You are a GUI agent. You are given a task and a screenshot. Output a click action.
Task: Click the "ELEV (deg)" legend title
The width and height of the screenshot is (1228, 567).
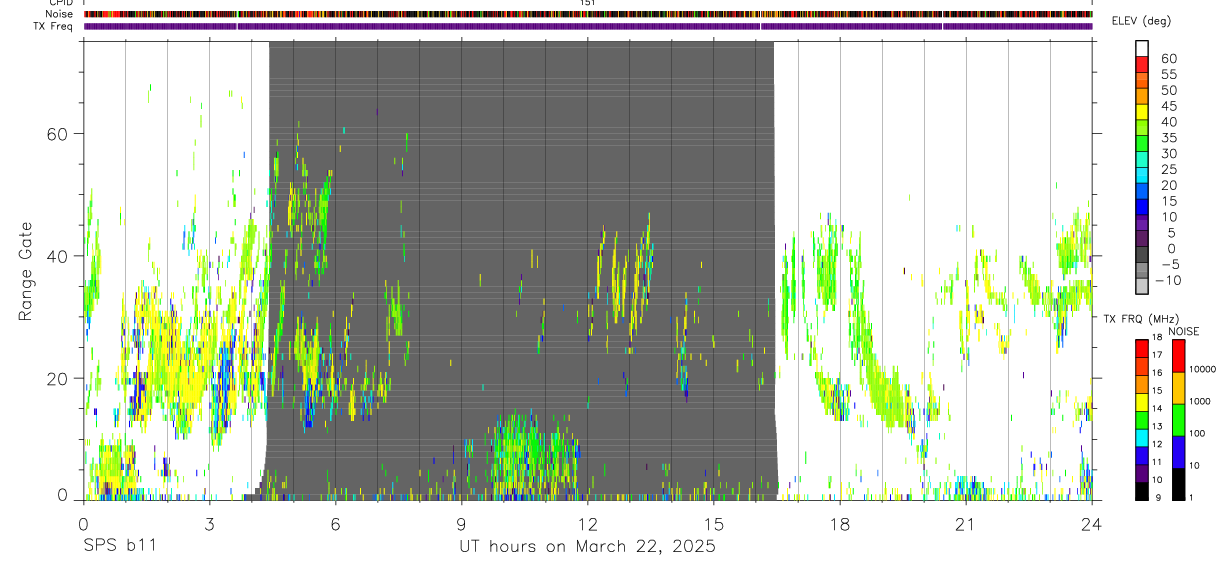[x=1141, y=21]
